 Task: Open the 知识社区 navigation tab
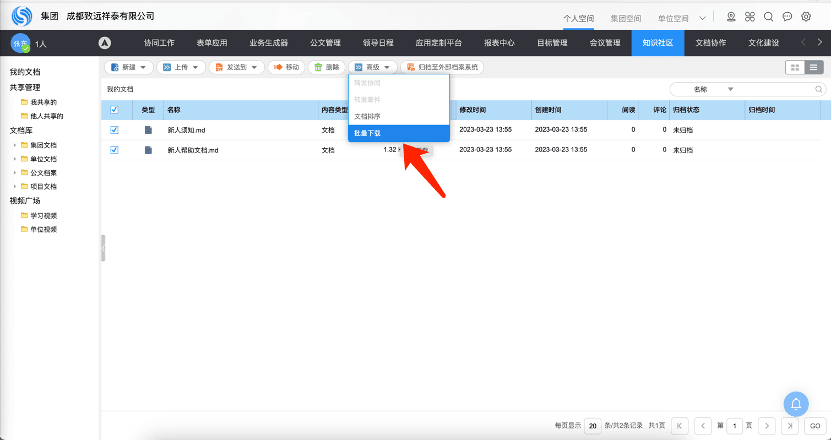(x=657, y=43)
